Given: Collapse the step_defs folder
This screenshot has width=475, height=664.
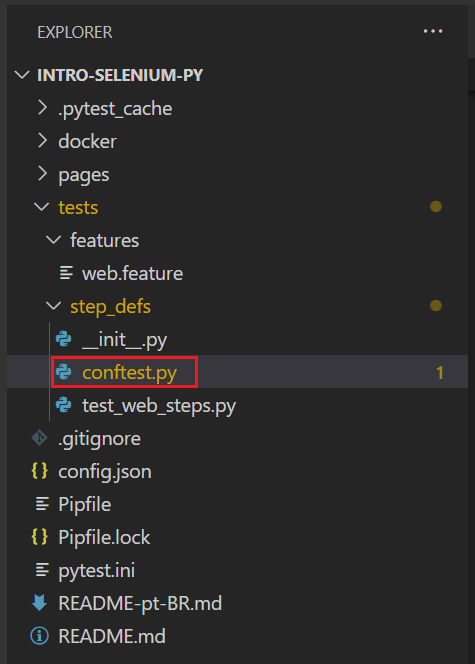Looking at the screenshot, I should coord(110,306).
